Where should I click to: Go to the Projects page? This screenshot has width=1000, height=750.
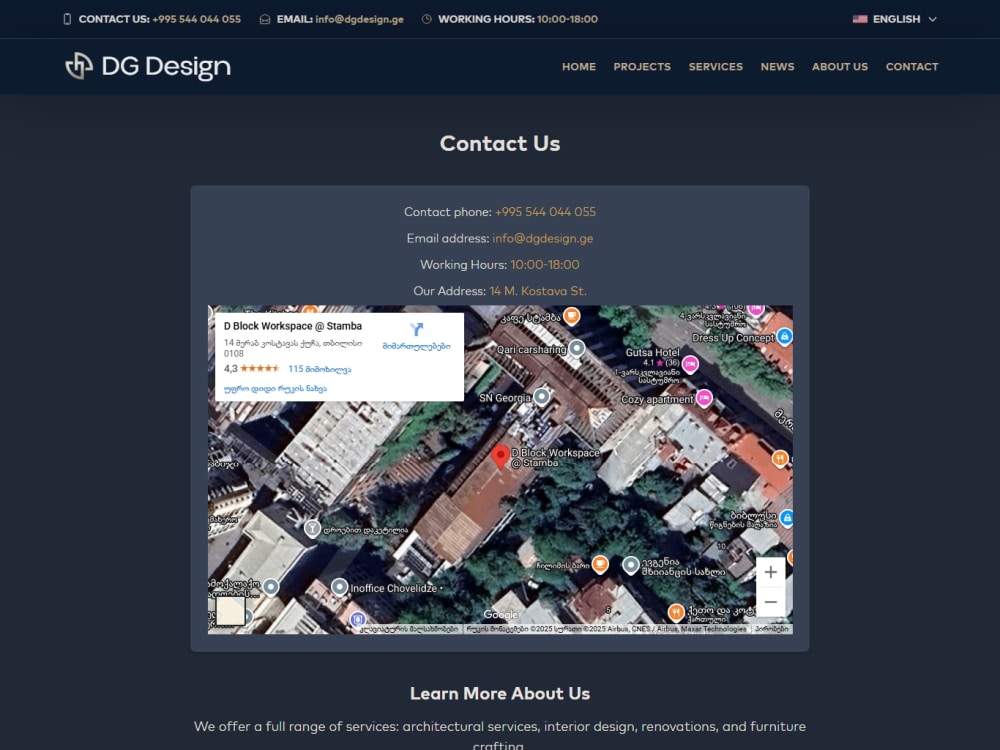click(x=642, y=66)
